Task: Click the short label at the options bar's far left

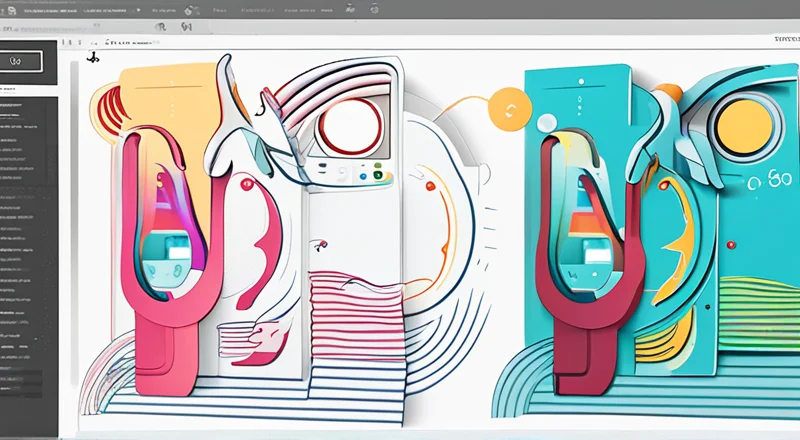Action: pos(12,27)
